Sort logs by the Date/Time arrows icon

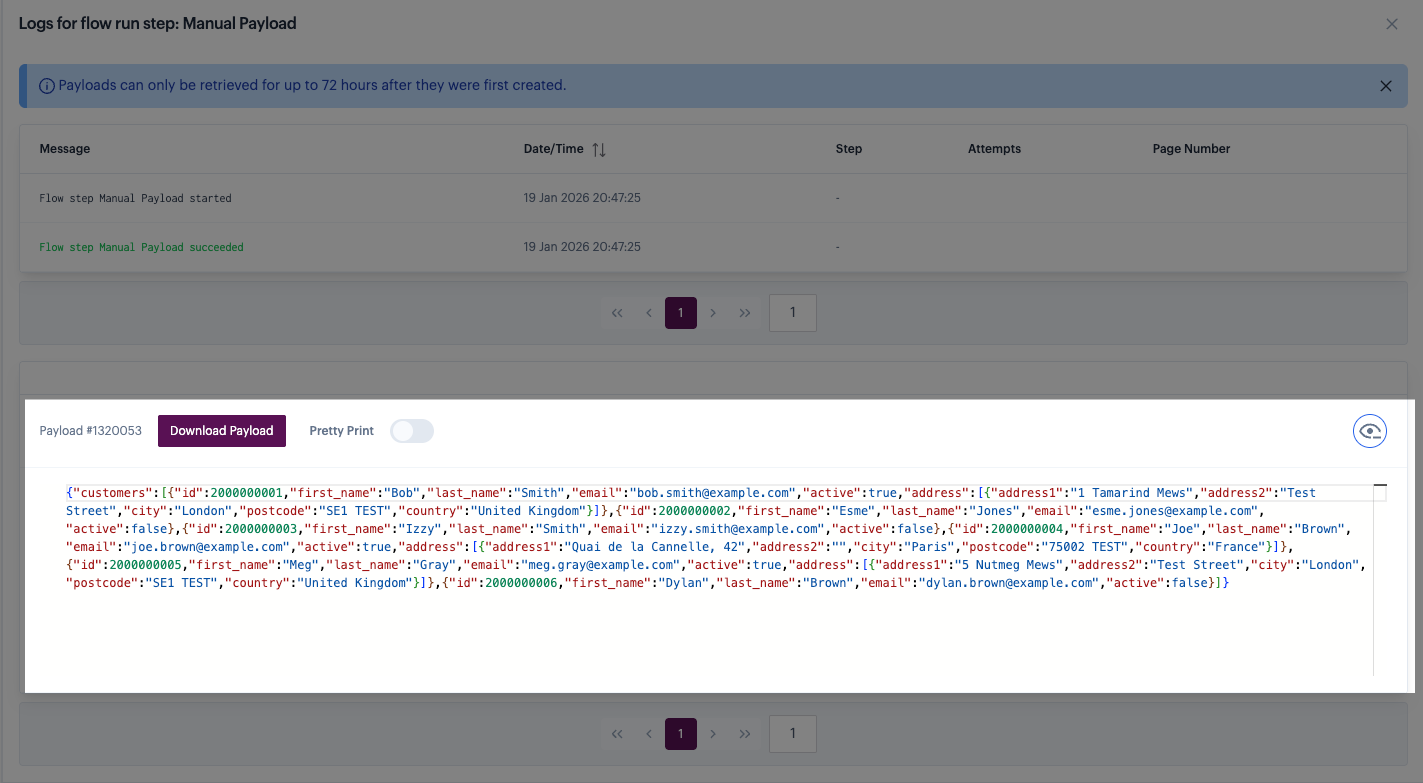coord(599,149)
